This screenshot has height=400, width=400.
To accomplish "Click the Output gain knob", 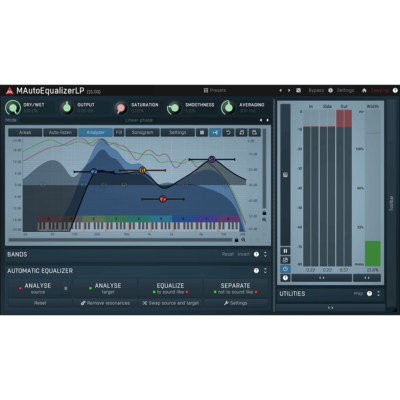I will coord(67,108).
